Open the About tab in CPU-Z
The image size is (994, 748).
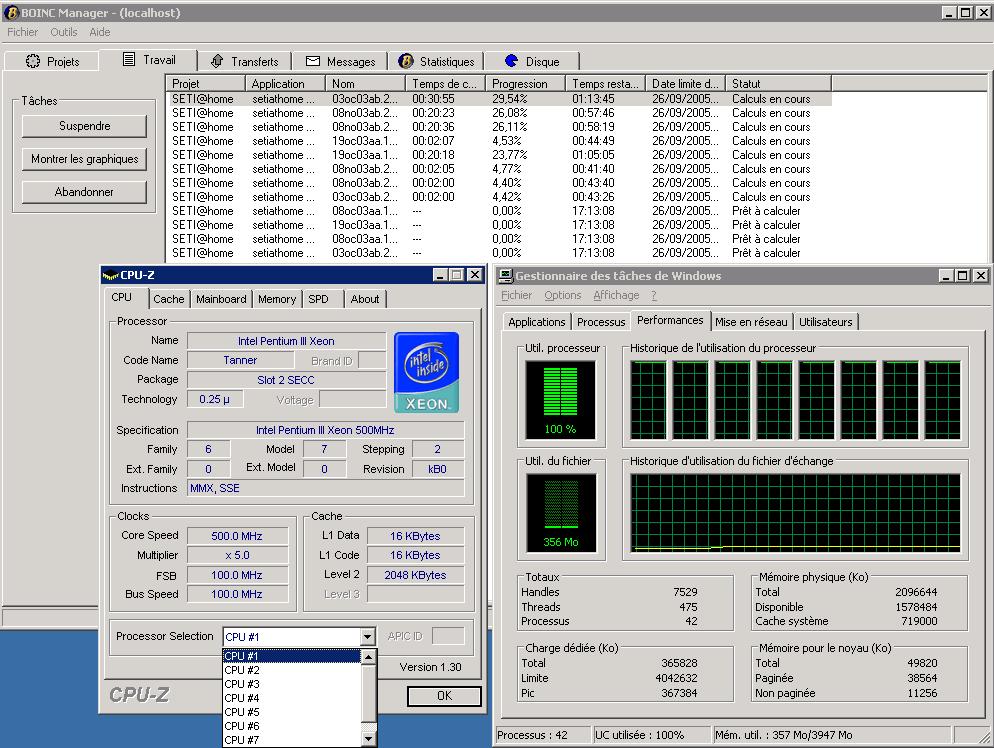(365, 299)
